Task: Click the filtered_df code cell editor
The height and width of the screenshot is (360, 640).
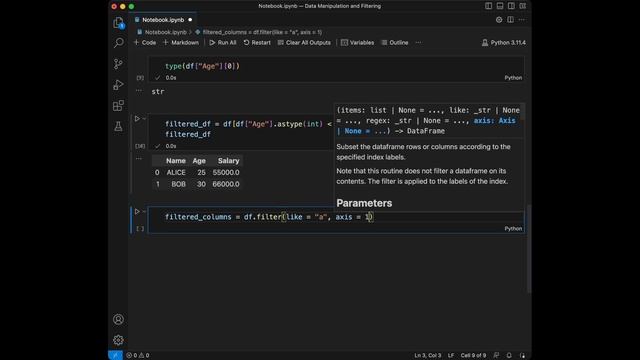Action: pos(241,129)
